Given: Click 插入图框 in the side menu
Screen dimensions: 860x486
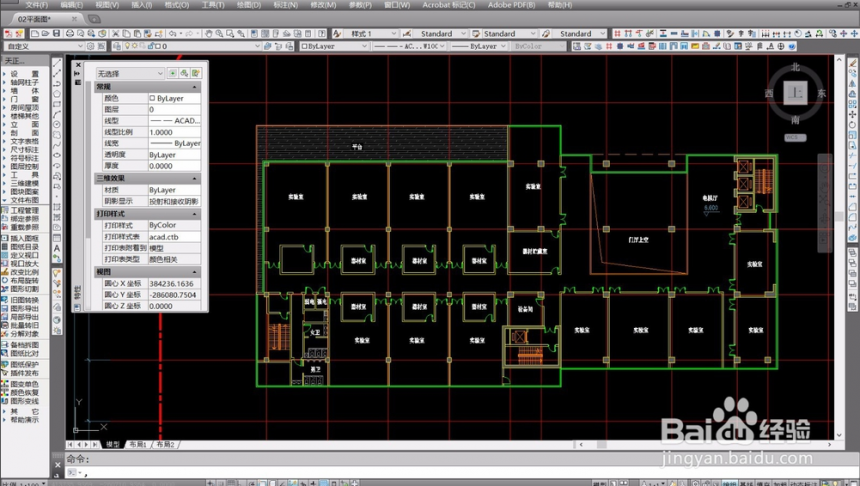Looking at the screenshot, I should click(x=25, y=238).
